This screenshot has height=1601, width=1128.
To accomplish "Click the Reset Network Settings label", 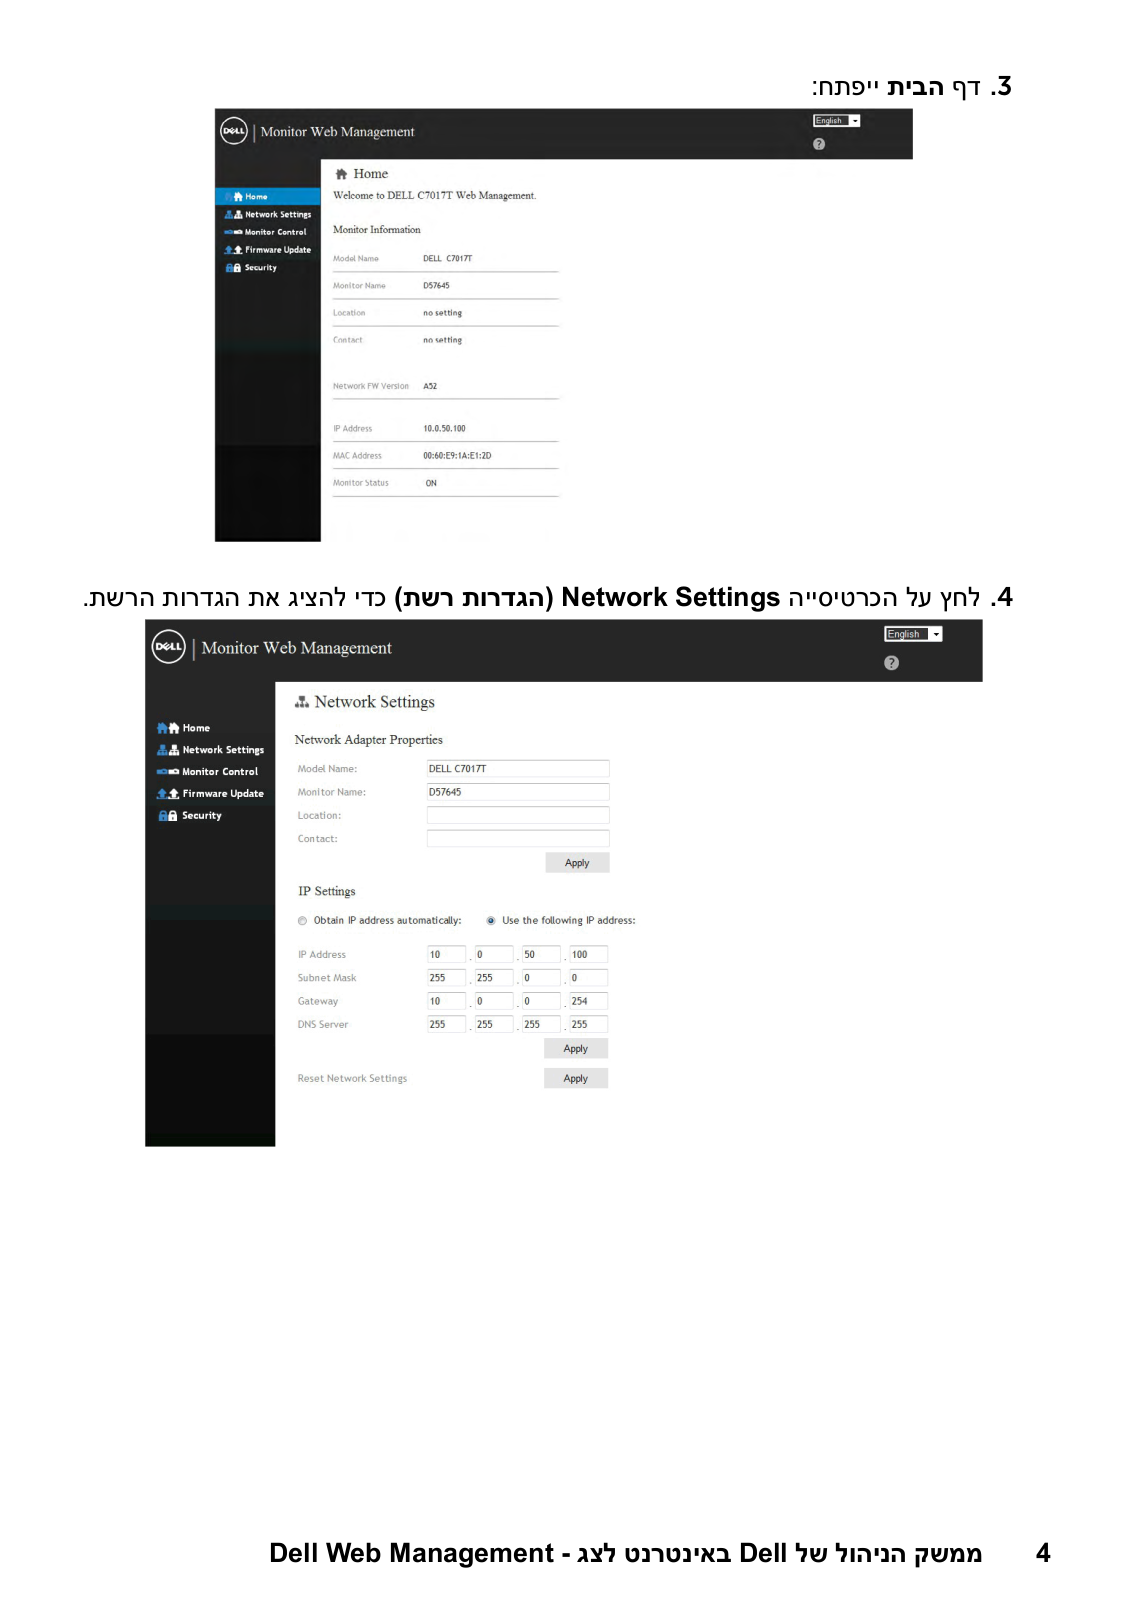I will click(352, 1079).
